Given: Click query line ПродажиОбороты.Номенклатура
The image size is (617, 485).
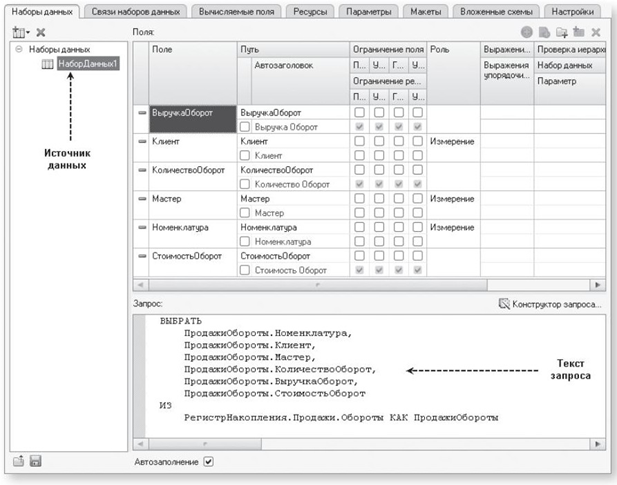Looking at the screenshot, I should (268, 333).
